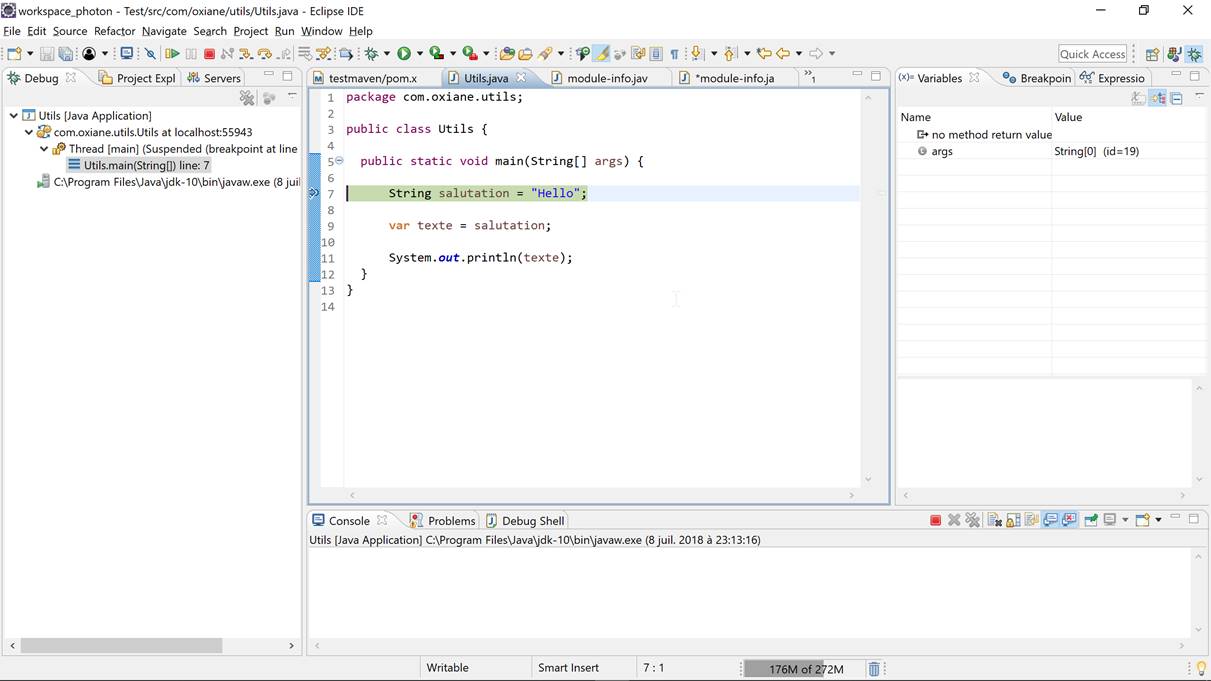Click the Debug view horizontal scrollbar
This screenshot has width=1211, height=681.
(121, 646)
